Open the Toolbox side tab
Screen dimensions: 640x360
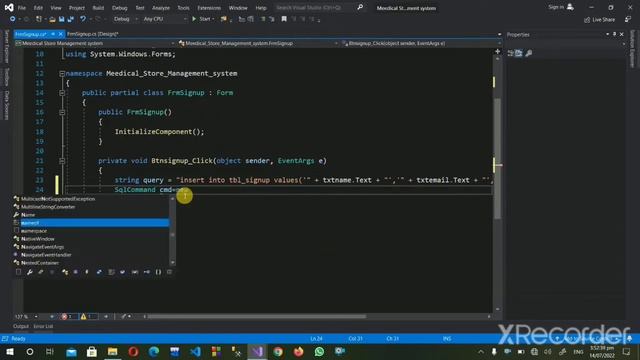7,77
